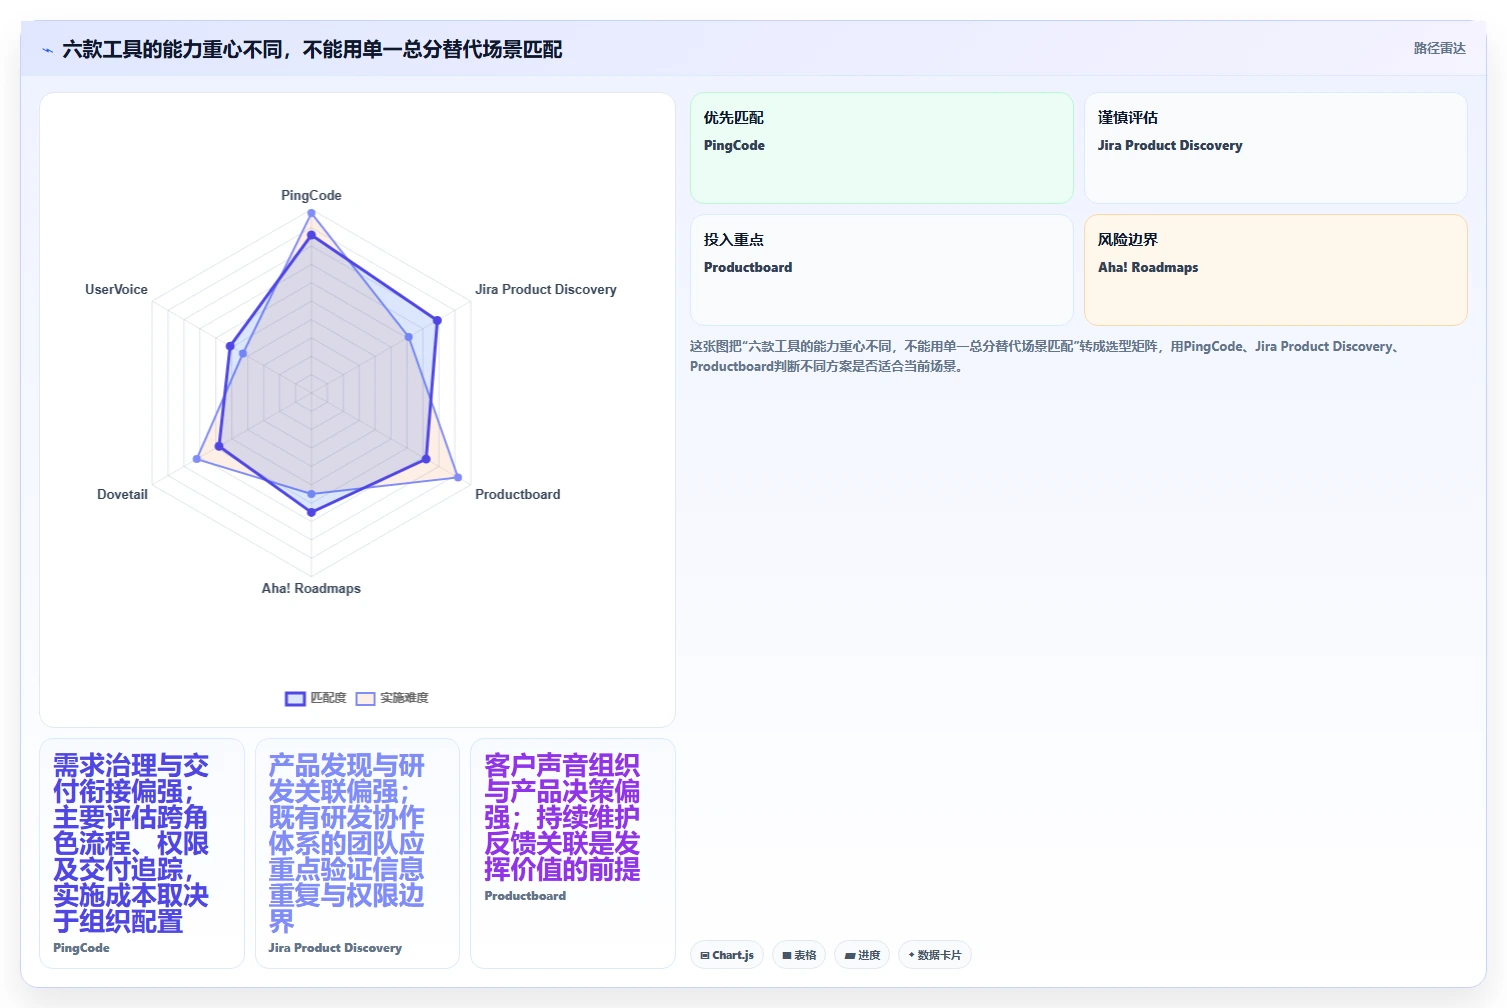The height and width of the screenshot is (1008, 1507).
Task: Click the PingCode caption under the first summary
Action: pyautogui.click(x=81, y=948)
